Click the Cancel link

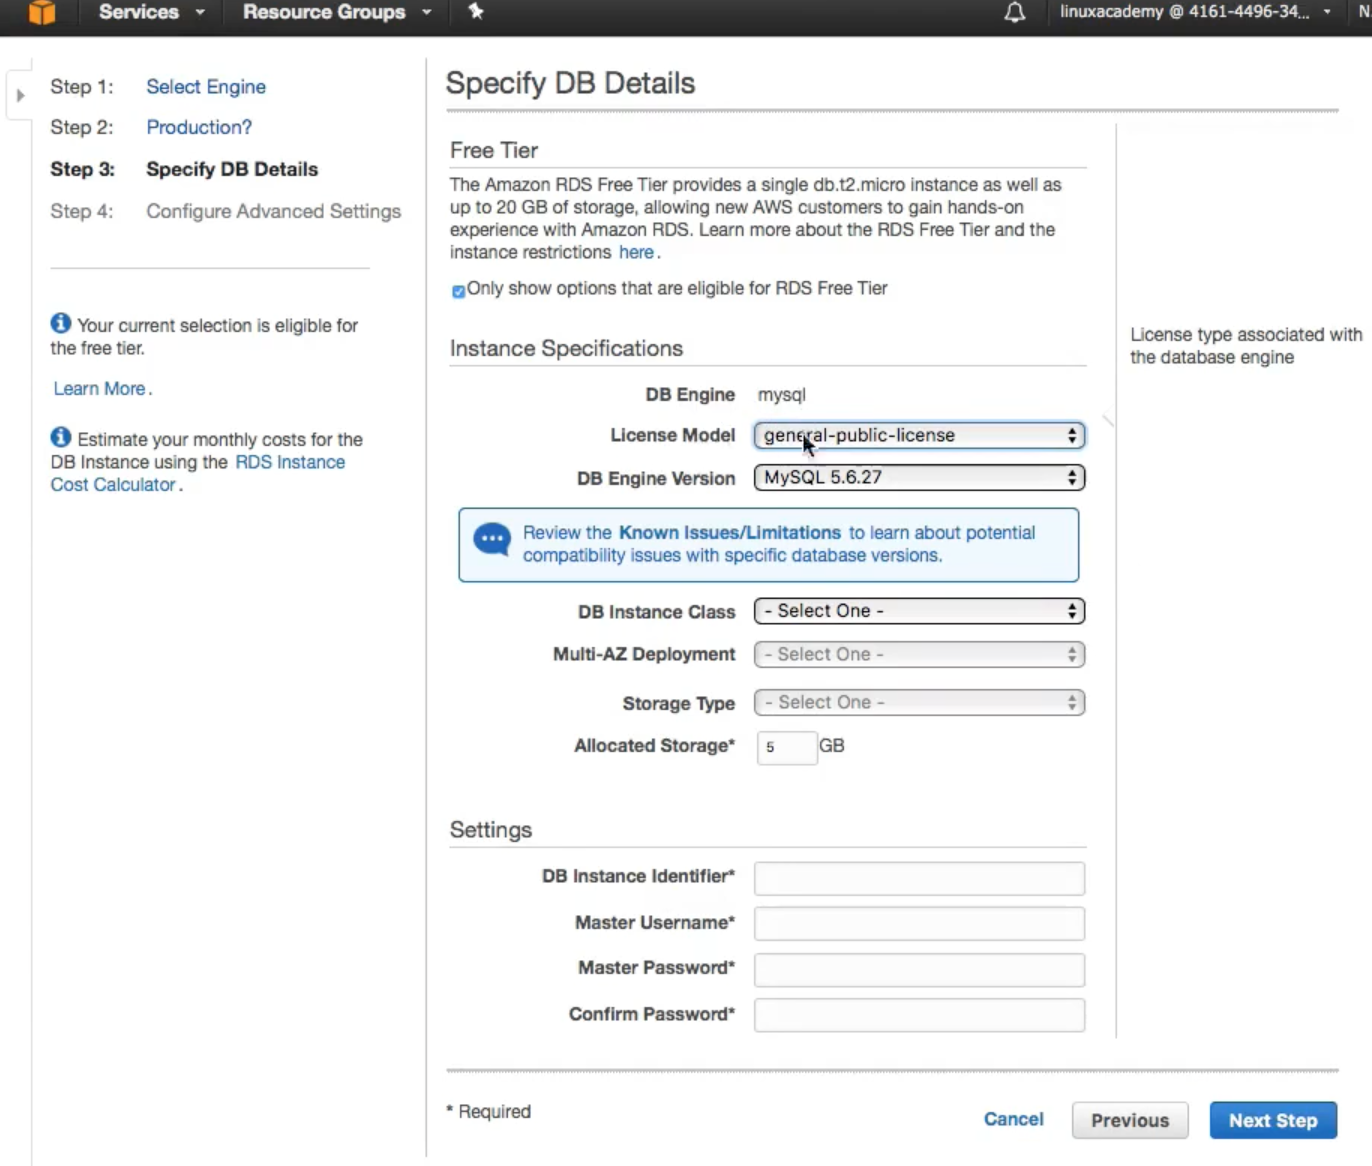(1013, 1119)
